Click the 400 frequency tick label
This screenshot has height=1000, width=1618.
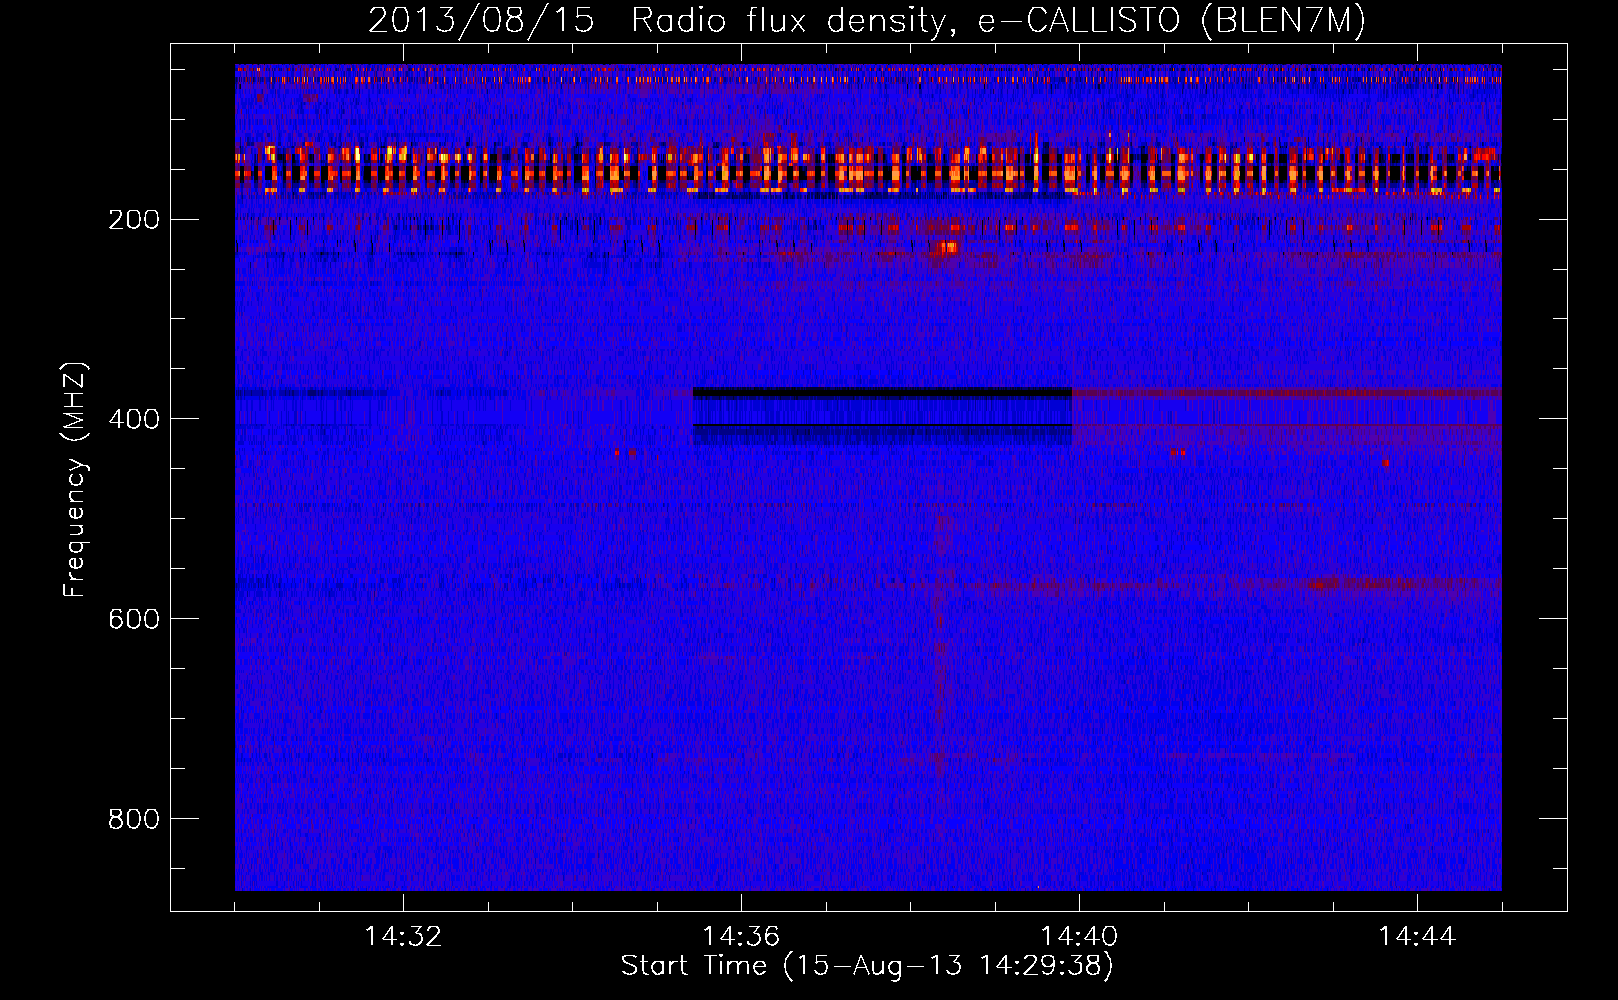pos(134,419)
